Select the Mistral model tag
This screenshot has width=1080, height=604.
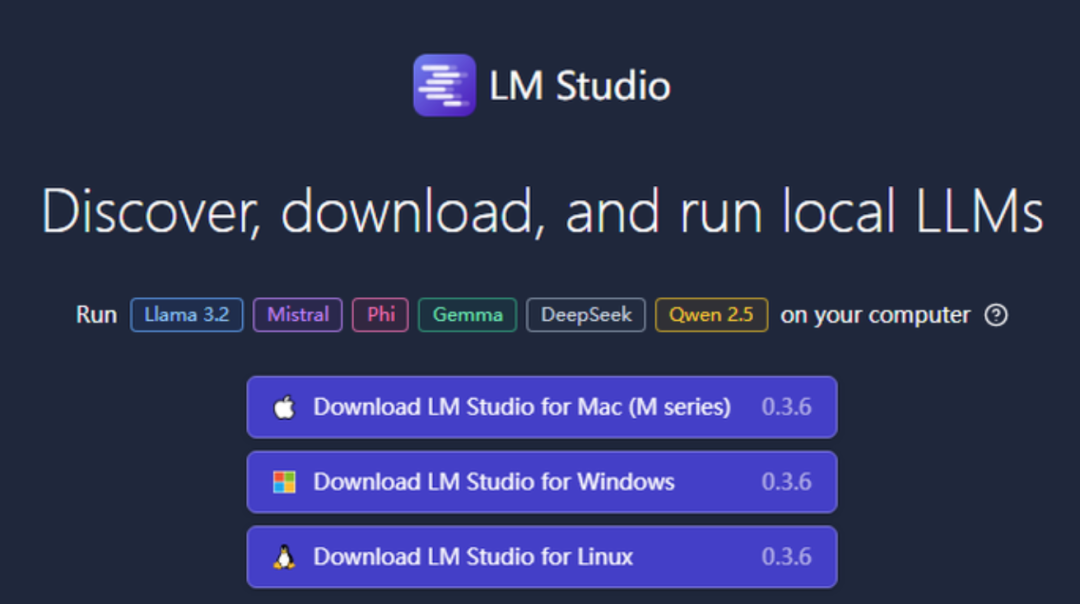(298, 315)
